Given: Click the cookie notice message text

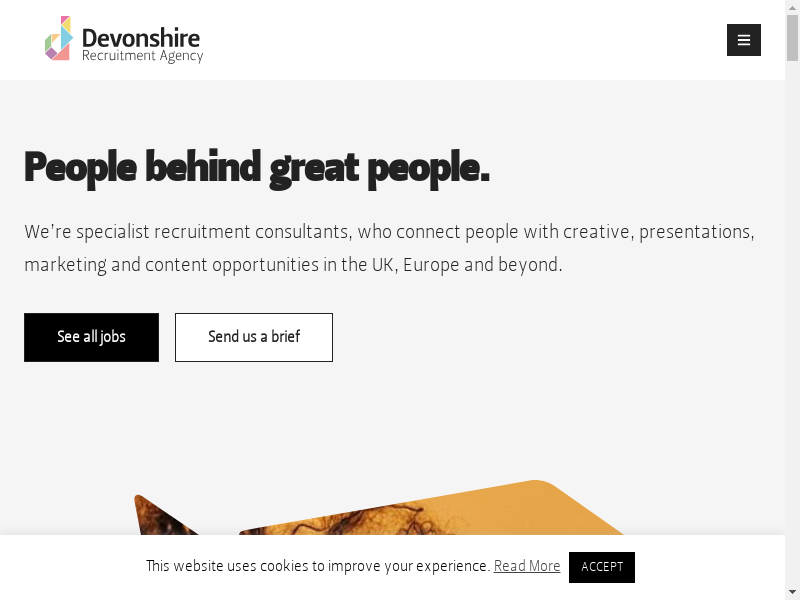Looking at the screenshot, I should coord(318,566).
